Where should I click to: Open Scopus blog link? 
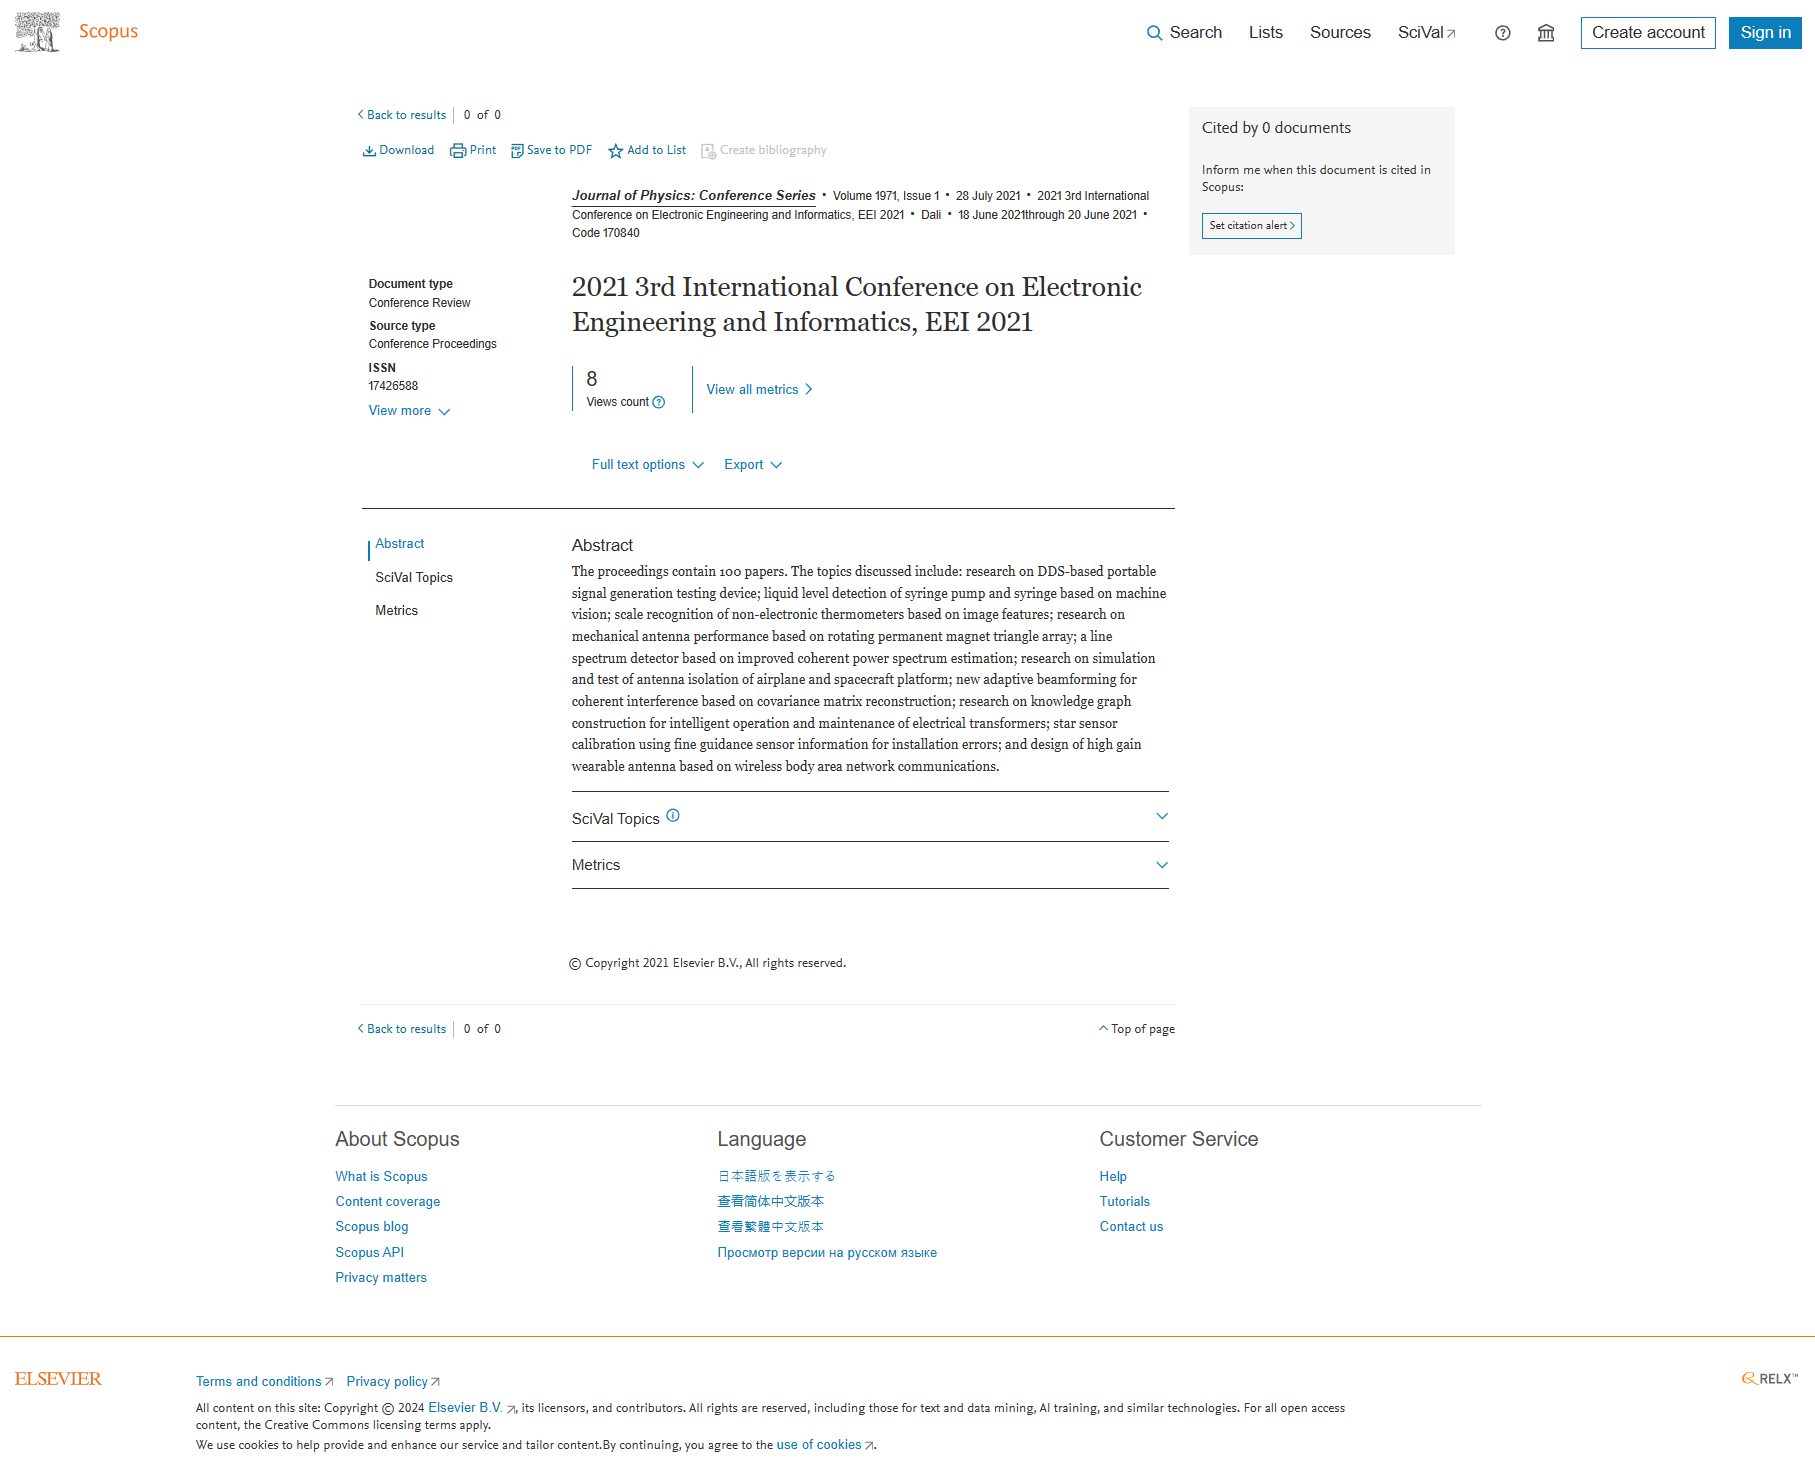[372, 1227]
